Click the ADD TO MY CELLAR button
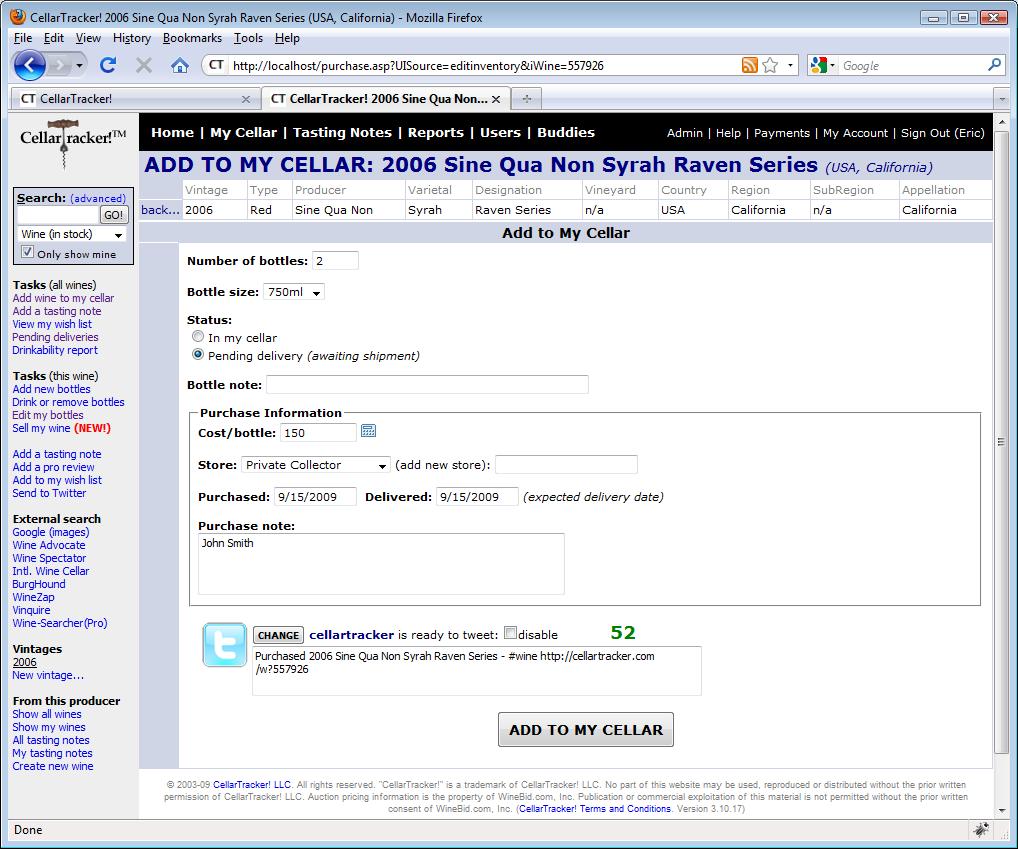The height and width of the screenshot is (849, 1018). 586,730
